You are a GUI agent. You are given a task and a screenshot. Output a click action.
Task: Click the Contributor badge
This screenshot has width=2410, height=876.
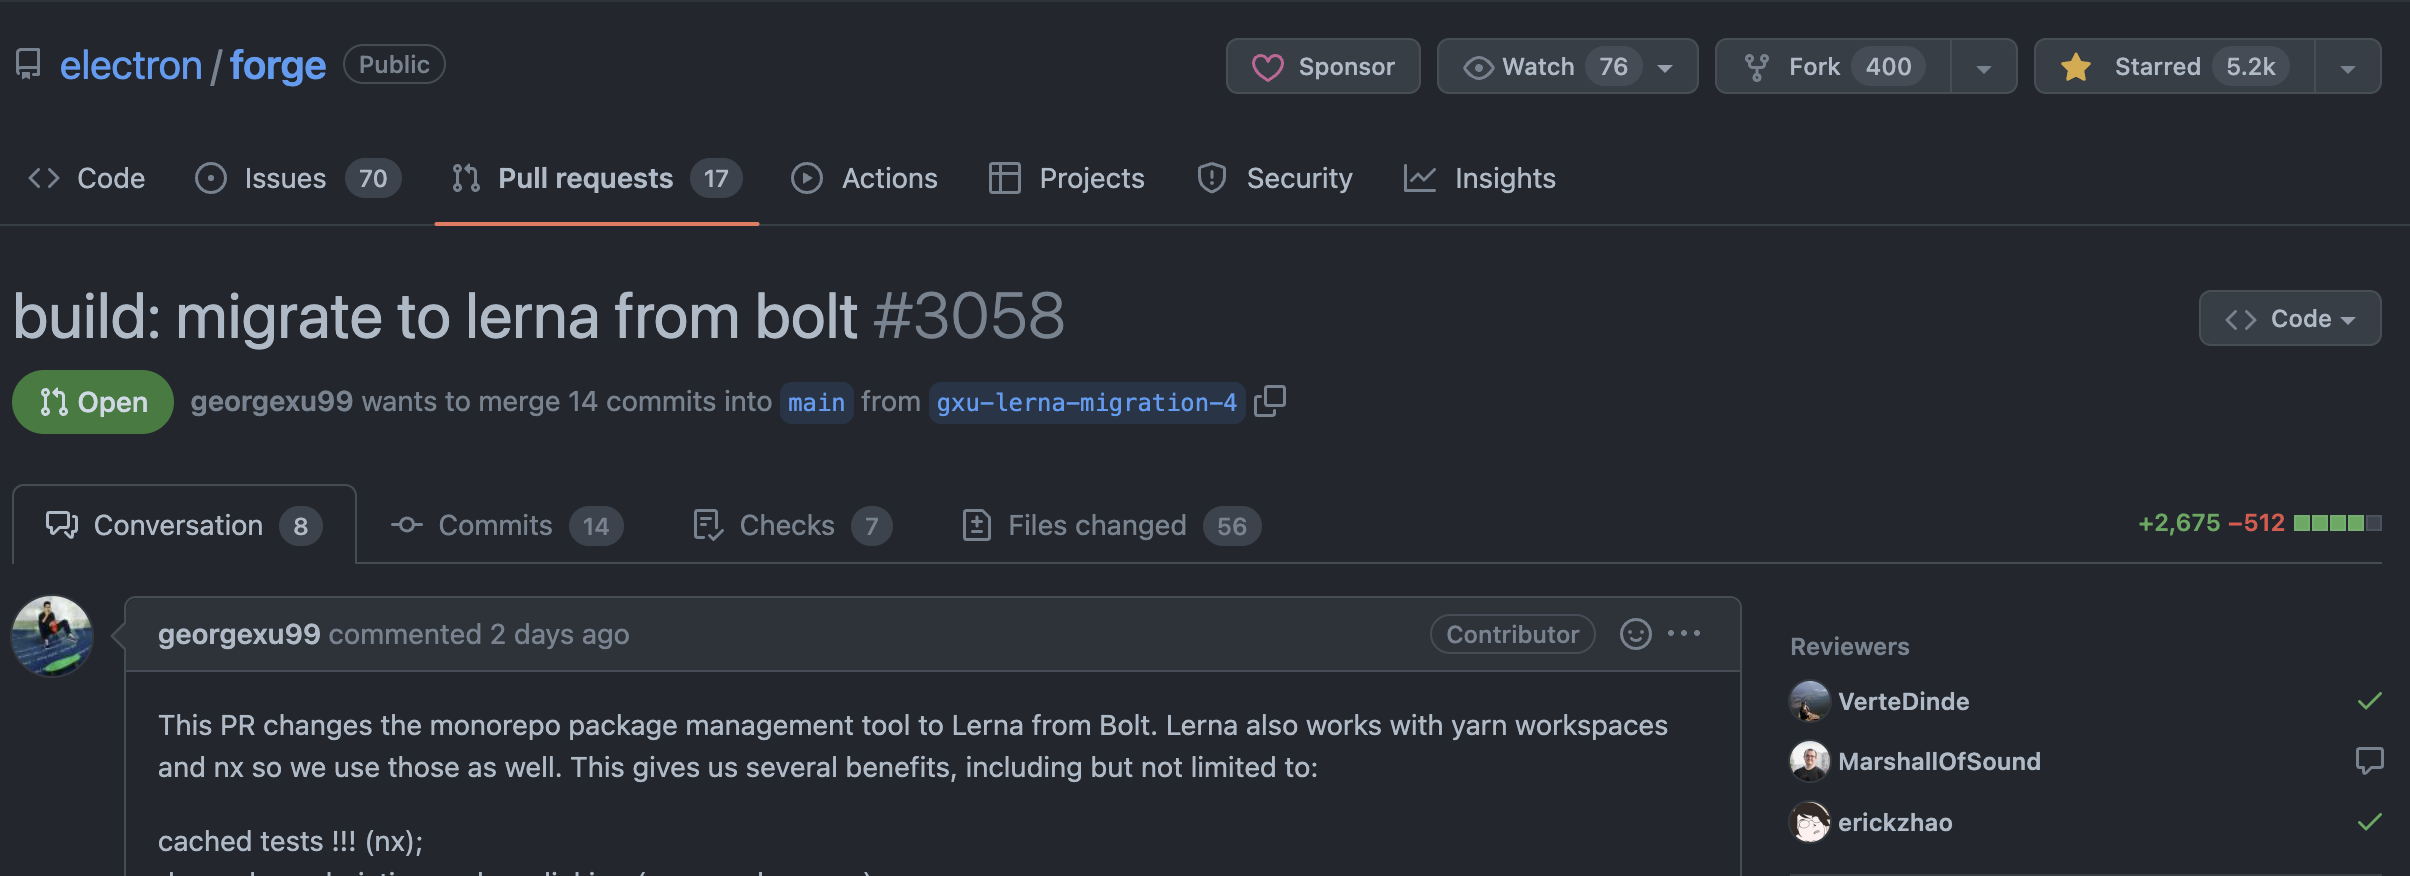[x=1513, y=634]
